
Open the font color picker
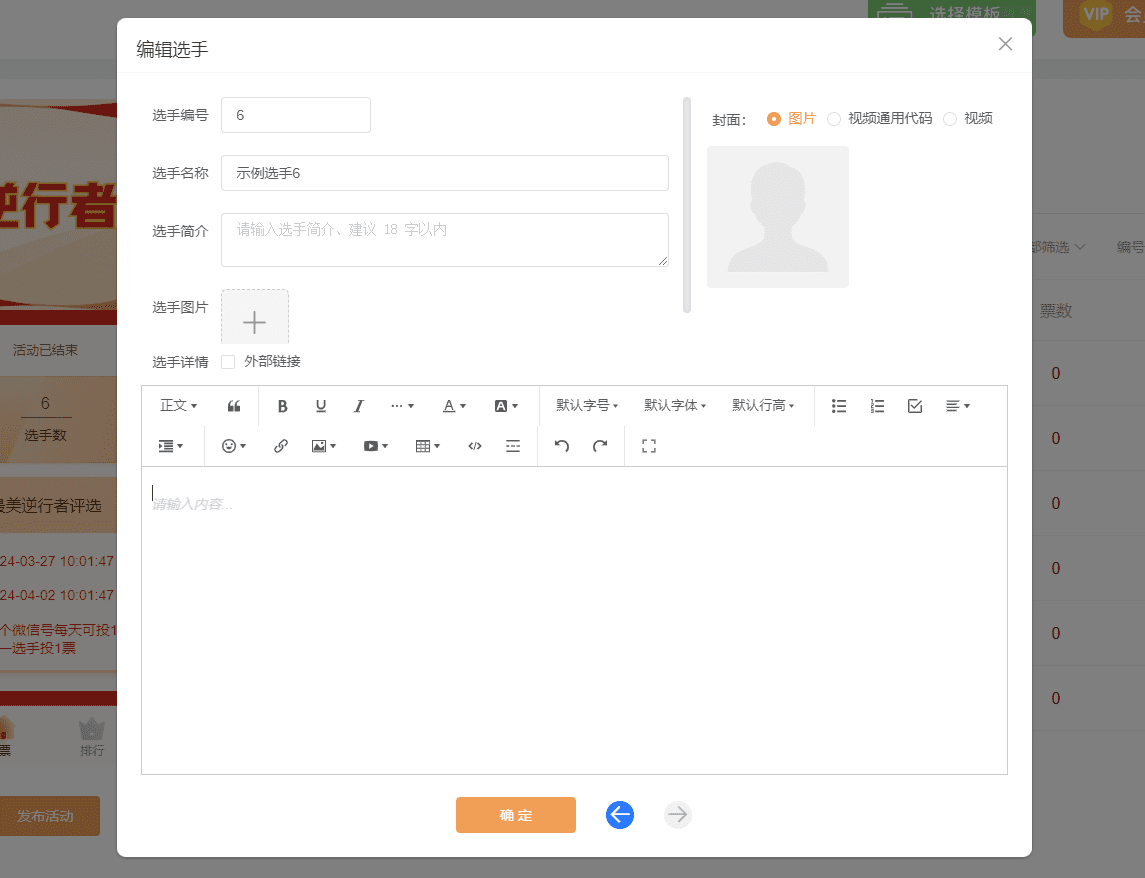[x=452, y=405]
